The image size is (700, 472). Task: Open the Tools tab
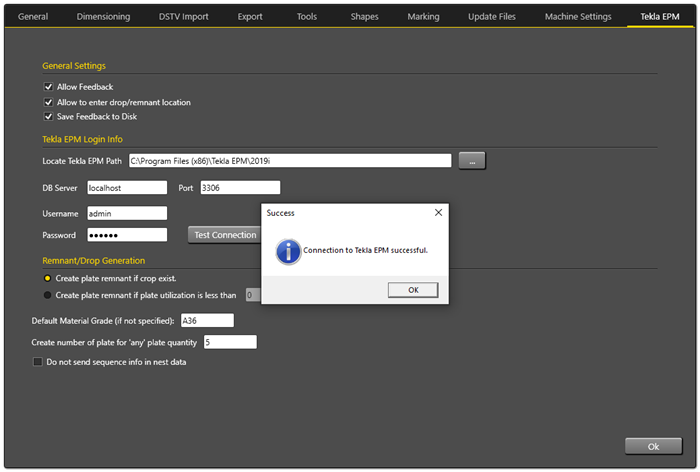point(307,17)
